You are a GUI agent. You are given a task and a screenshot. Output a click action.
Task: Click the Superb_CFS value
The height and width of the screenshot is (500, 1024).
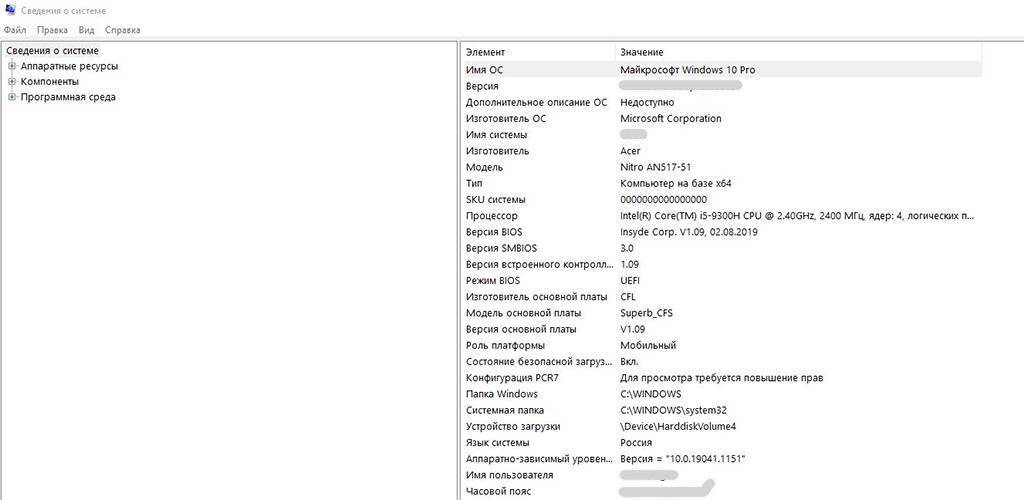coord(646,313)
